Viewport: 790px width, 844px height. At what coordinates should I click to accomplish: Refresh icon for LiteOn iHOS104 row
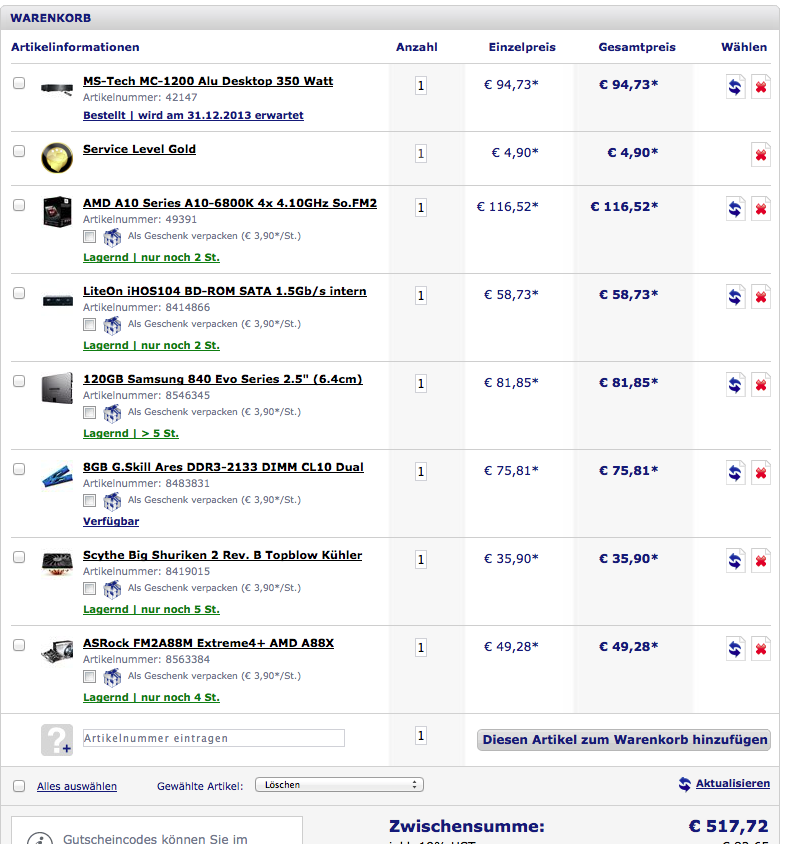click(x=735, y=297)
